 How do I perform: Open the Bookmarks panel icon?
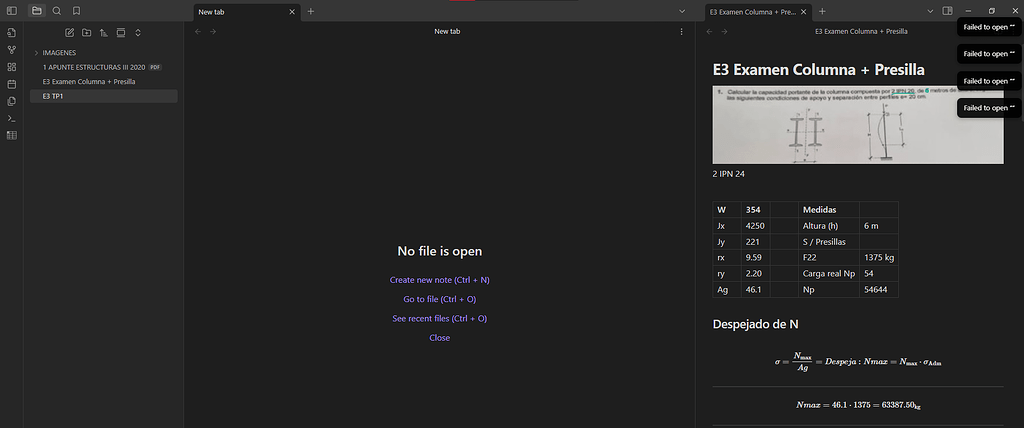[76, 11]
